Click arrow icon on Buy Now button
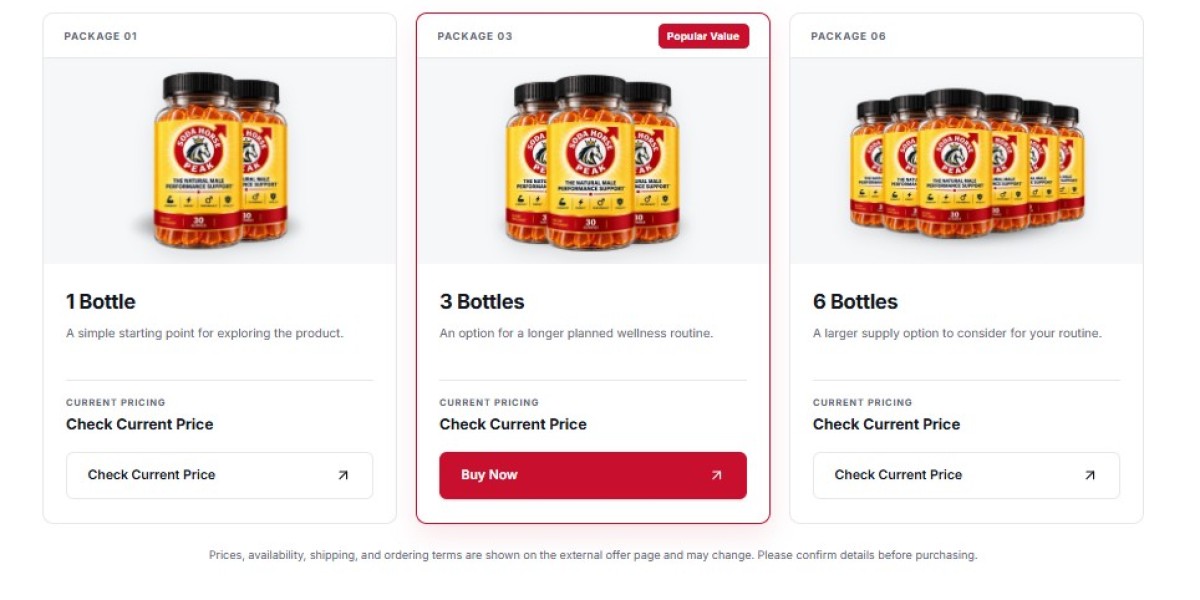This screenshot has height=600, width=1200. pos(716,475)
